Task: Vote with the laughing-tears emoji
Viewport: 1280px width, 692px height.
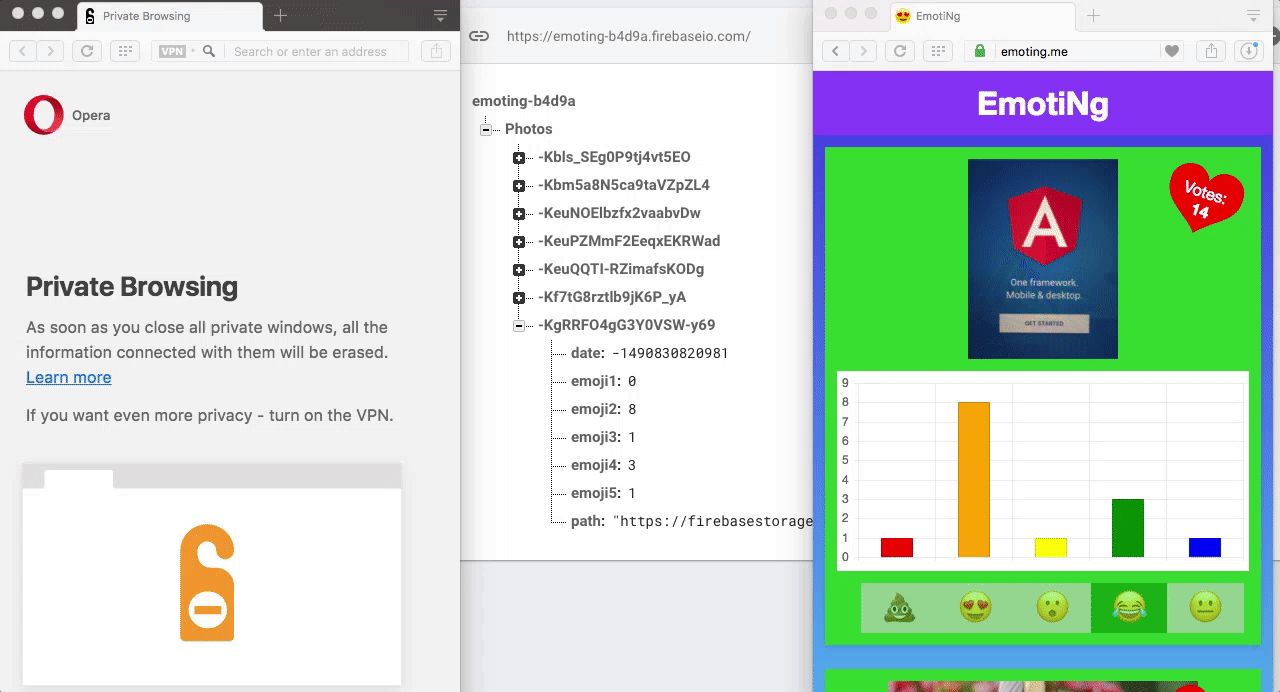Action: coord(1129,607)
